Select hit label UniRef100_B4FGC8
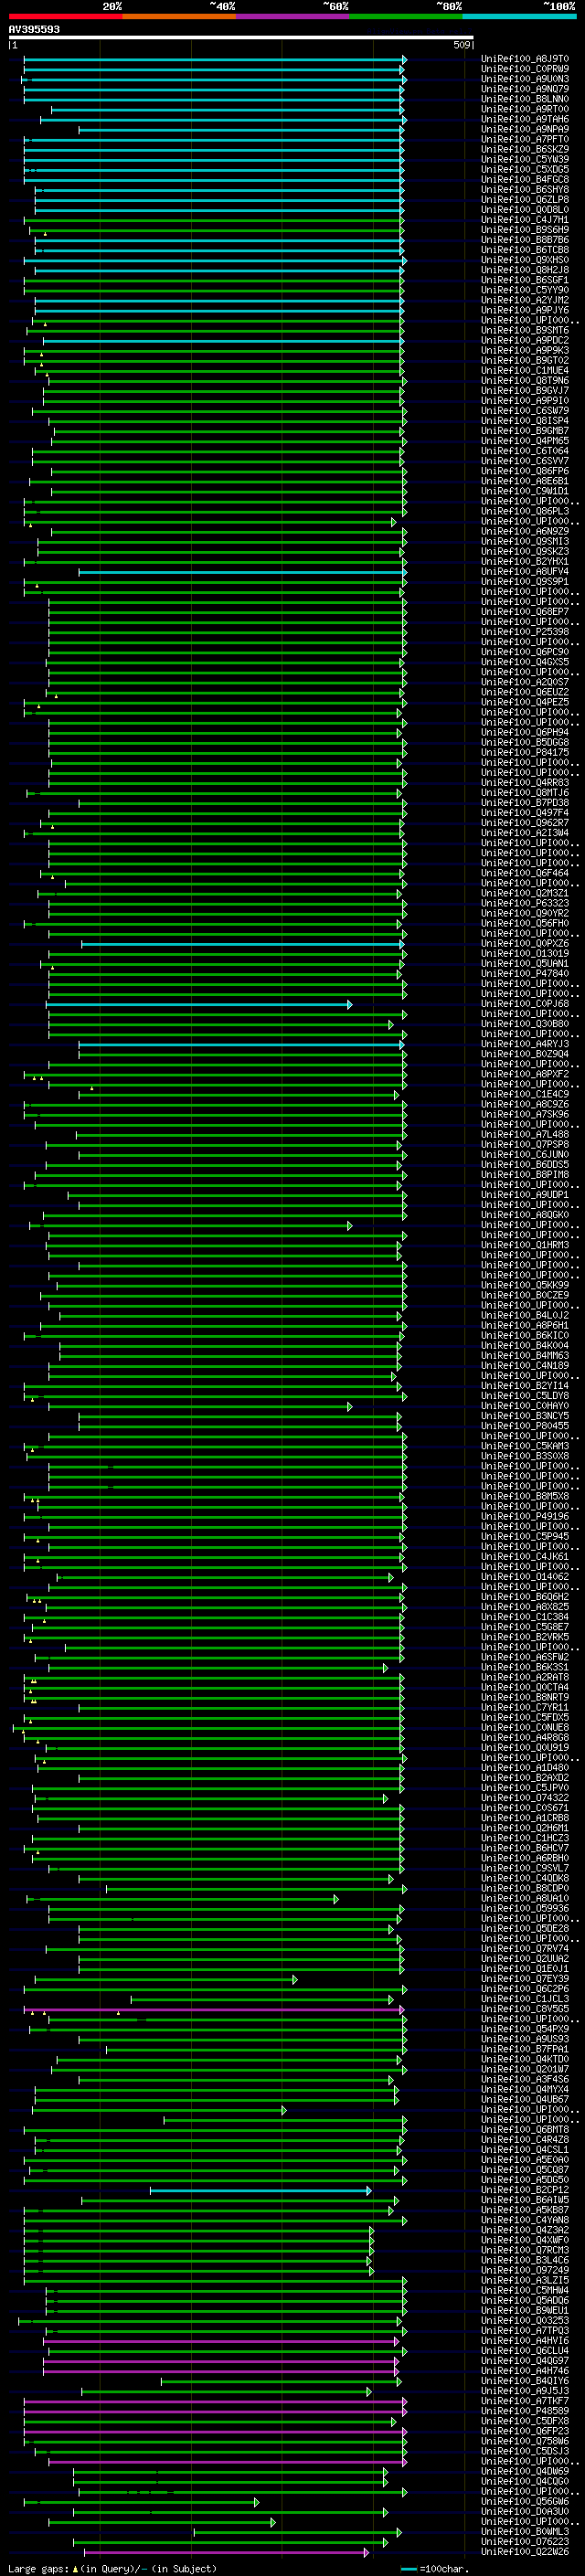The height and width of the screenshot is (2576, 585). point(524,179)
